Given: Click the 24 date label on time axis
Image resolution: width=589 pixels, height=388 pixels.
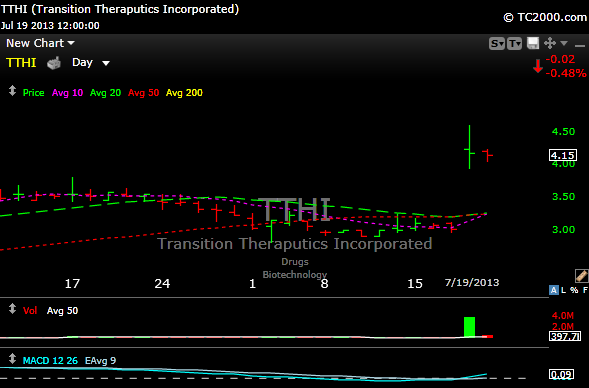Looking at the screenshot, I should coord(162,283).
